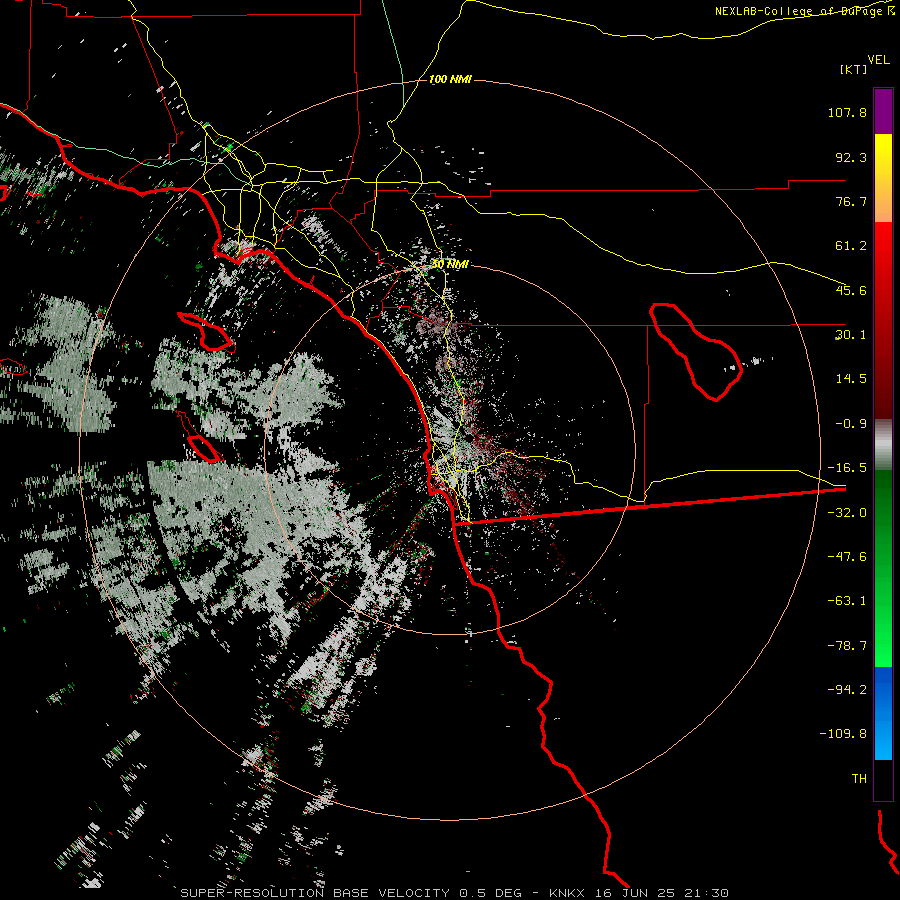
Task: Click the -109.8 velocity scale label
Action: pos(843,734)
